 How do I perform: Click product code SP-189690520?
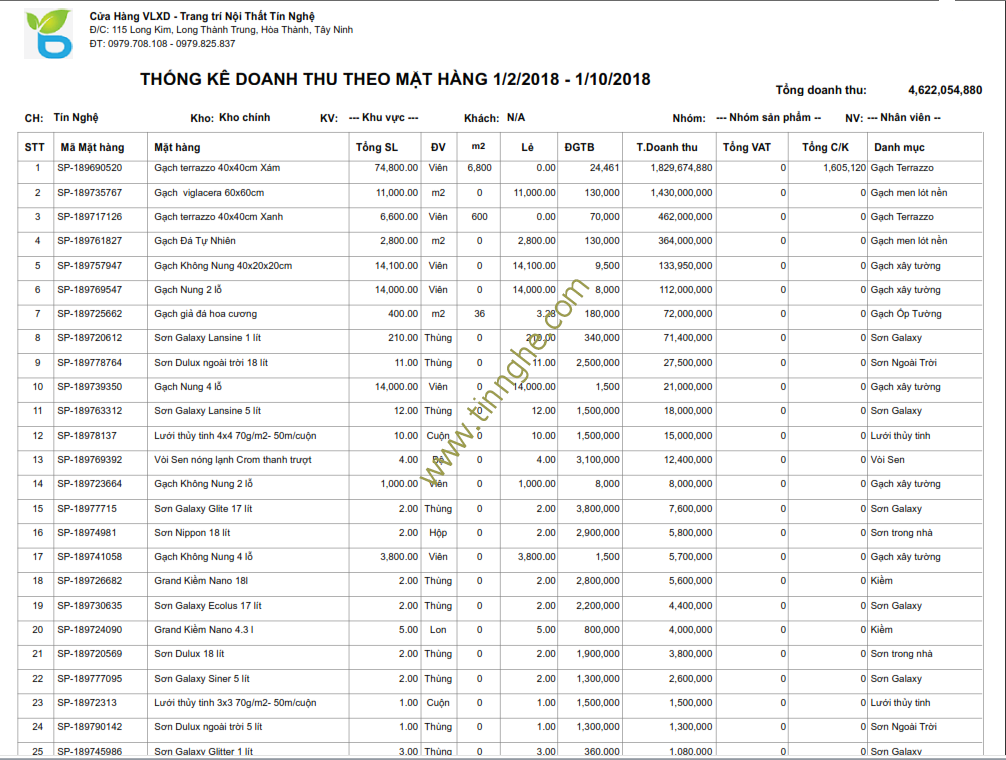pos(89,168)
